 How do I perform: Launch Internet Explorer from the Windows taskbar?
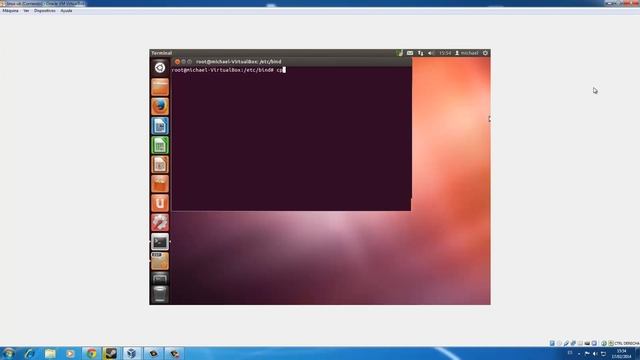coord(29,353)
